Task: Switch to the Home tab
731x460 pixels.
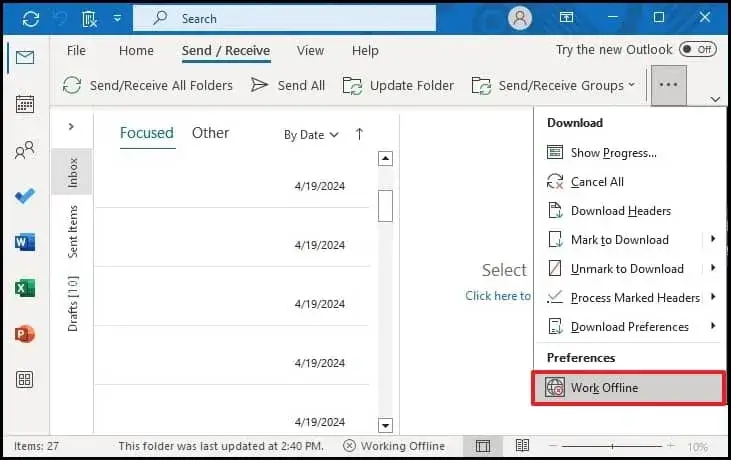Action: pyautogui.click(x=136, y=50)
